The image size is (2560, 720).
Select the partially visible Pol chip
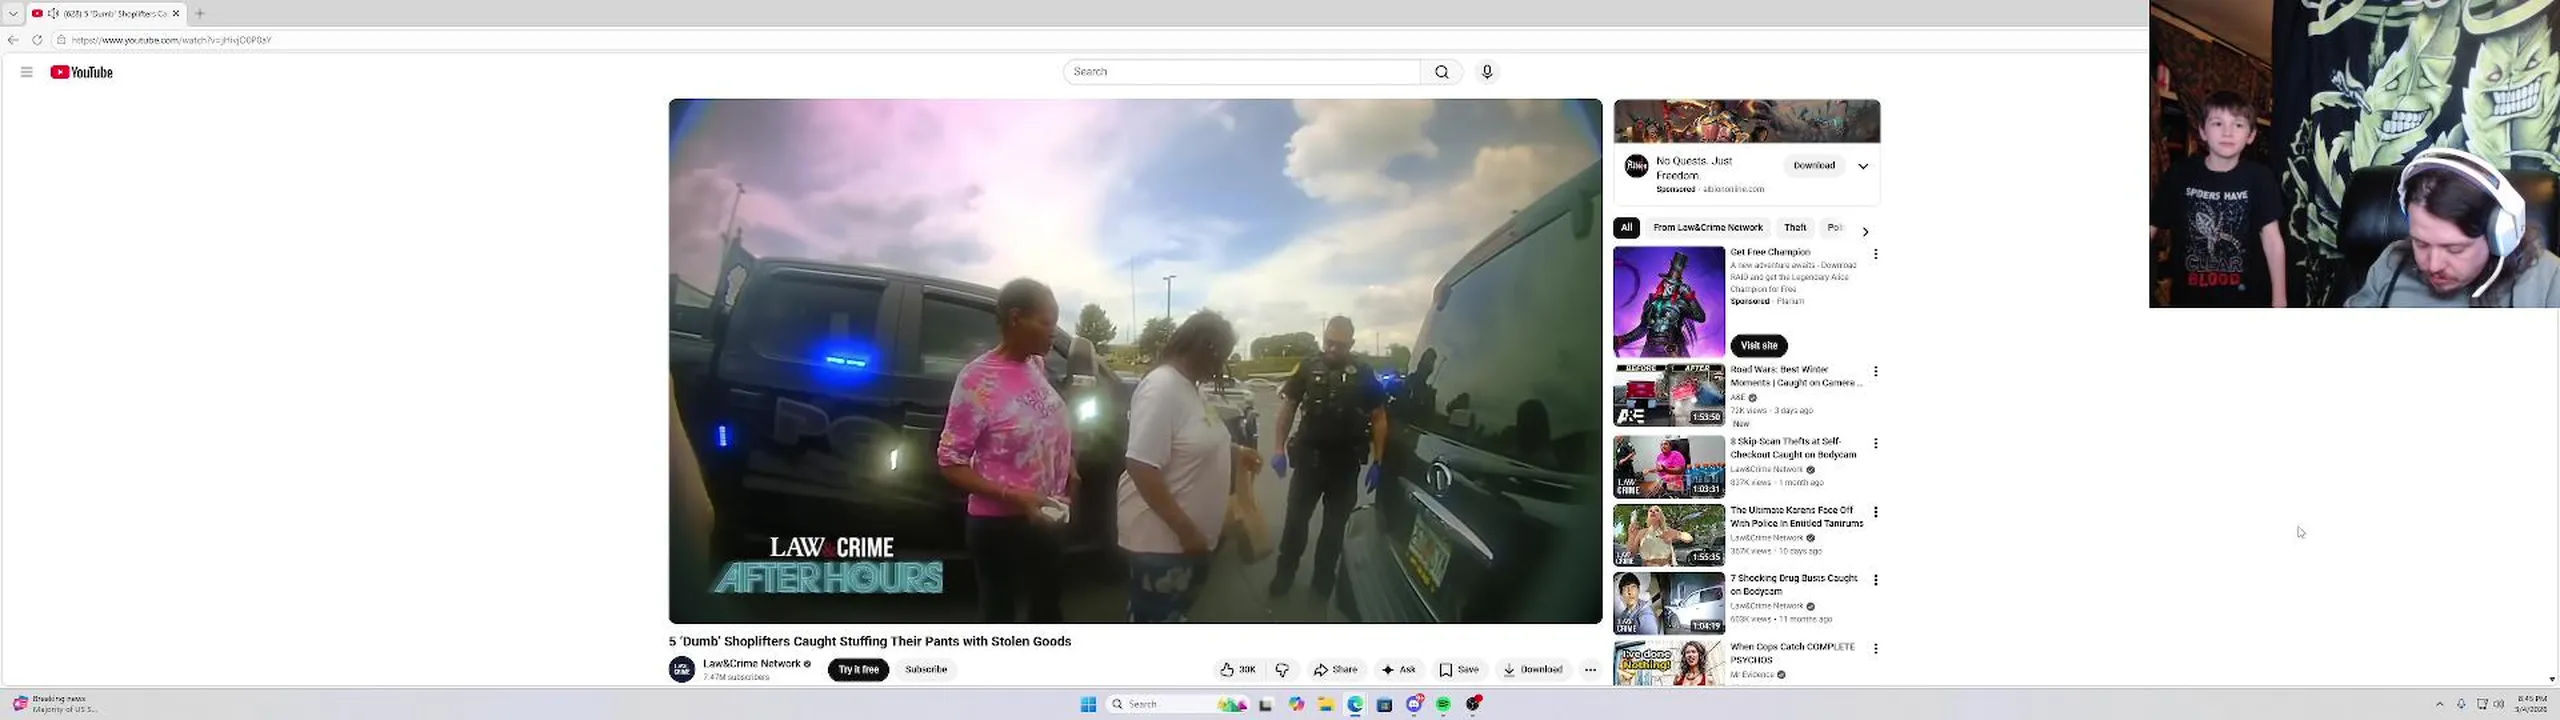click(1835, 228)
